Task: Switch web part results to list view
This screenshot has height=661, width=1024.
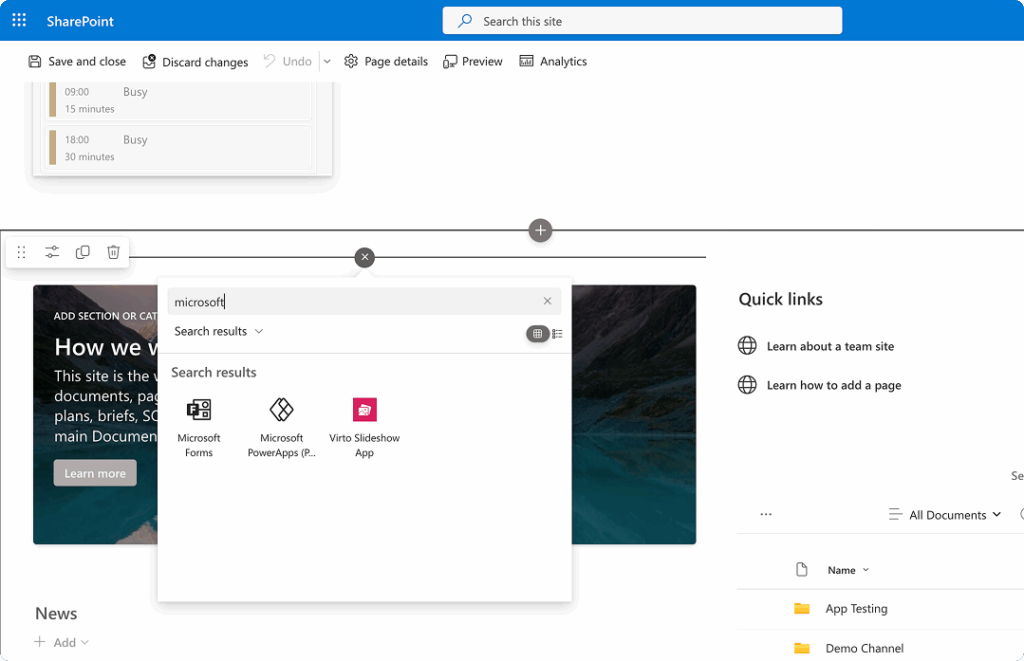Action: [557, 333]
